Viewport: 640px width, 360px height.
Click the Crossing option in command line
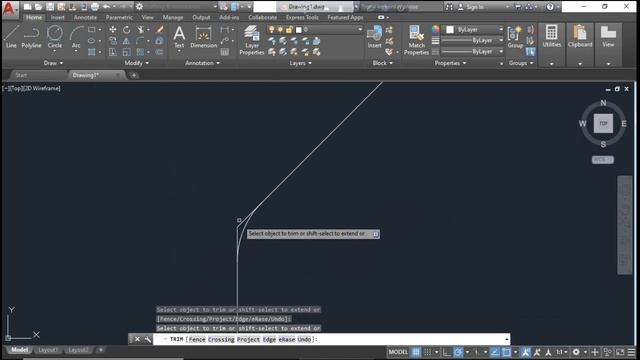point(221,339)
